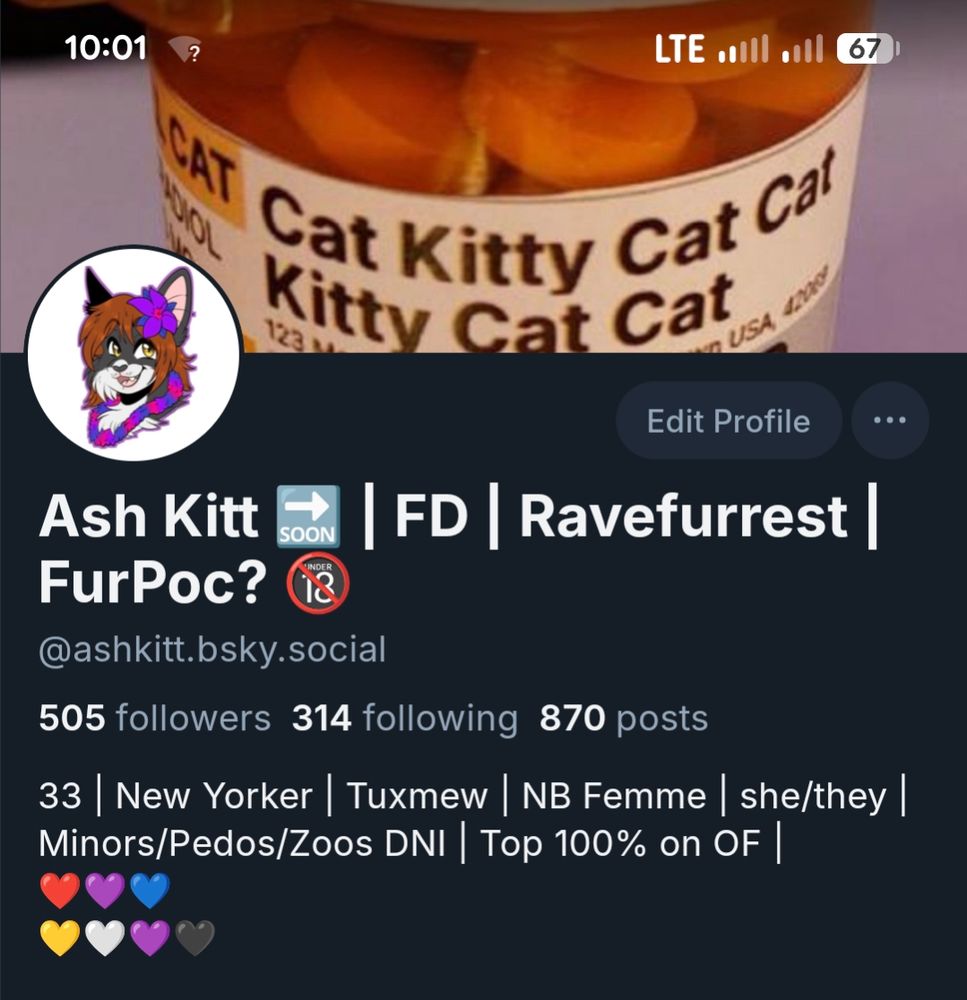Tap the 870 posts count
The image size is (967, 1000).
624,718
